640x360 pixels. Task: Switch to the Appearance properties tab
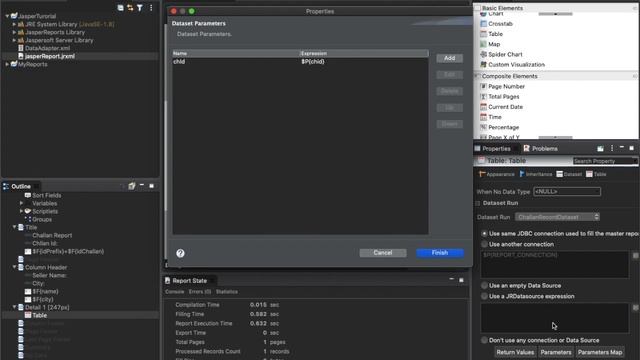point(496,174)
